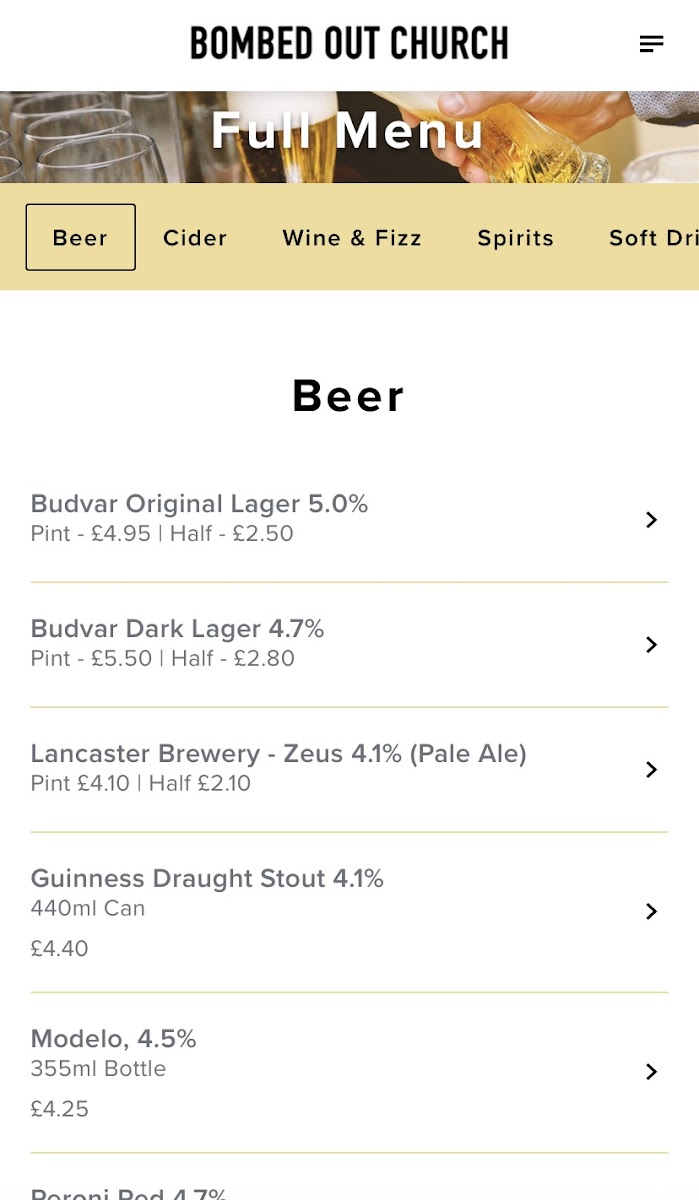Screen dimensions: 699x1200
Task: Tap Guinness Draught Stout 4.1% title
Action: (207, 879)
